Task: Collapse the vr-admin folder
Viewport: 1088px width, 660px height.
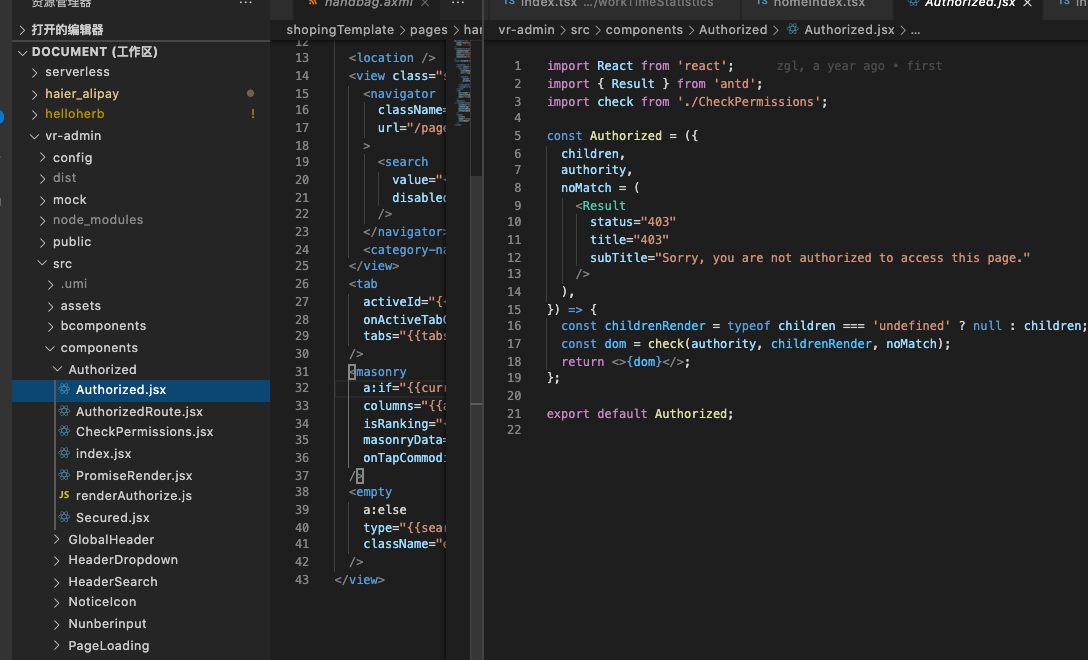Action: coord(35,136)
